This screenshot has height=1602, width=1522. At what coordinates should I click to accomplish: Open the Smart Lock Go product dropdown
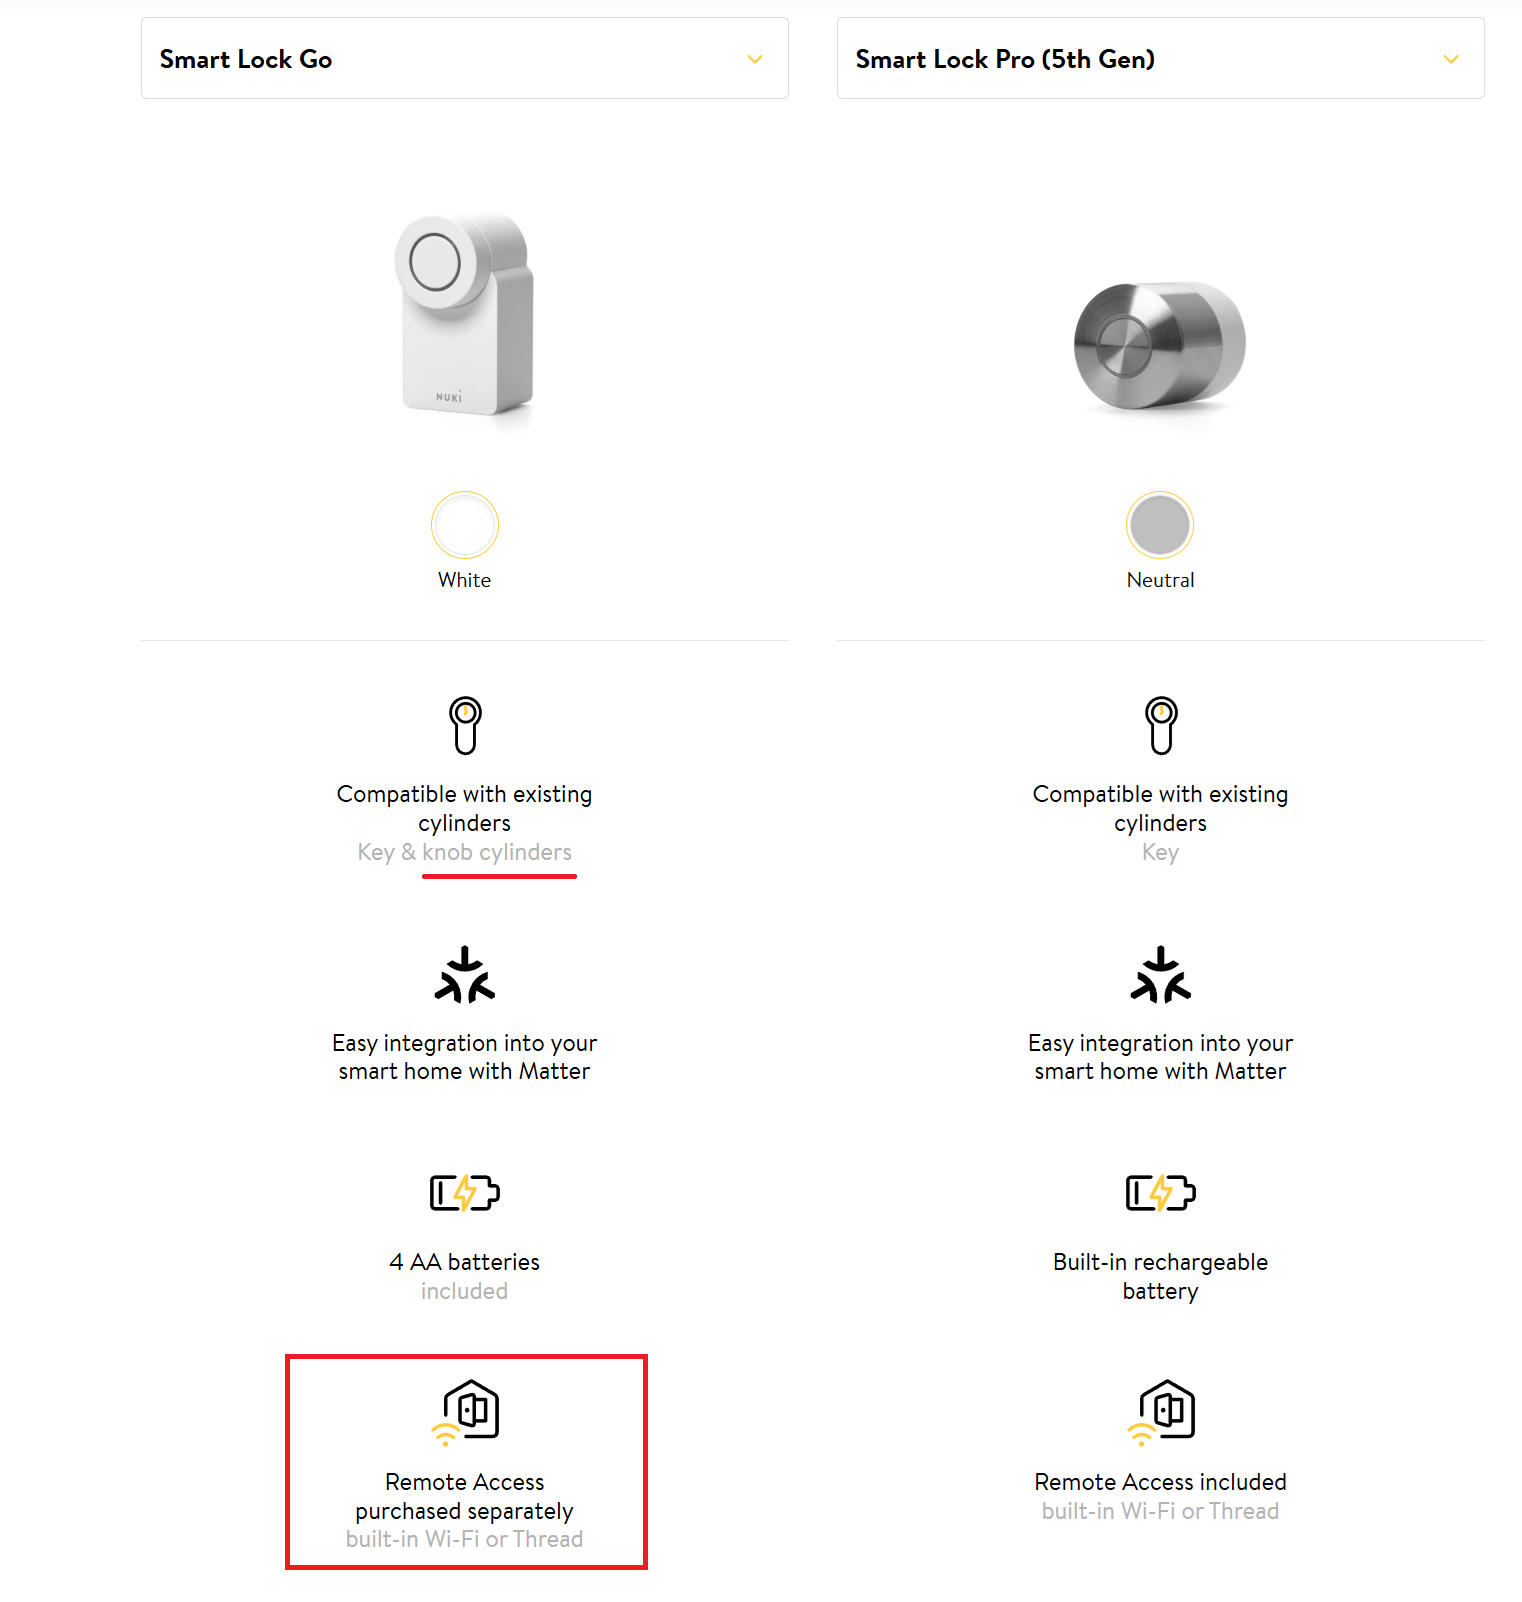click(x=464, y=59)
